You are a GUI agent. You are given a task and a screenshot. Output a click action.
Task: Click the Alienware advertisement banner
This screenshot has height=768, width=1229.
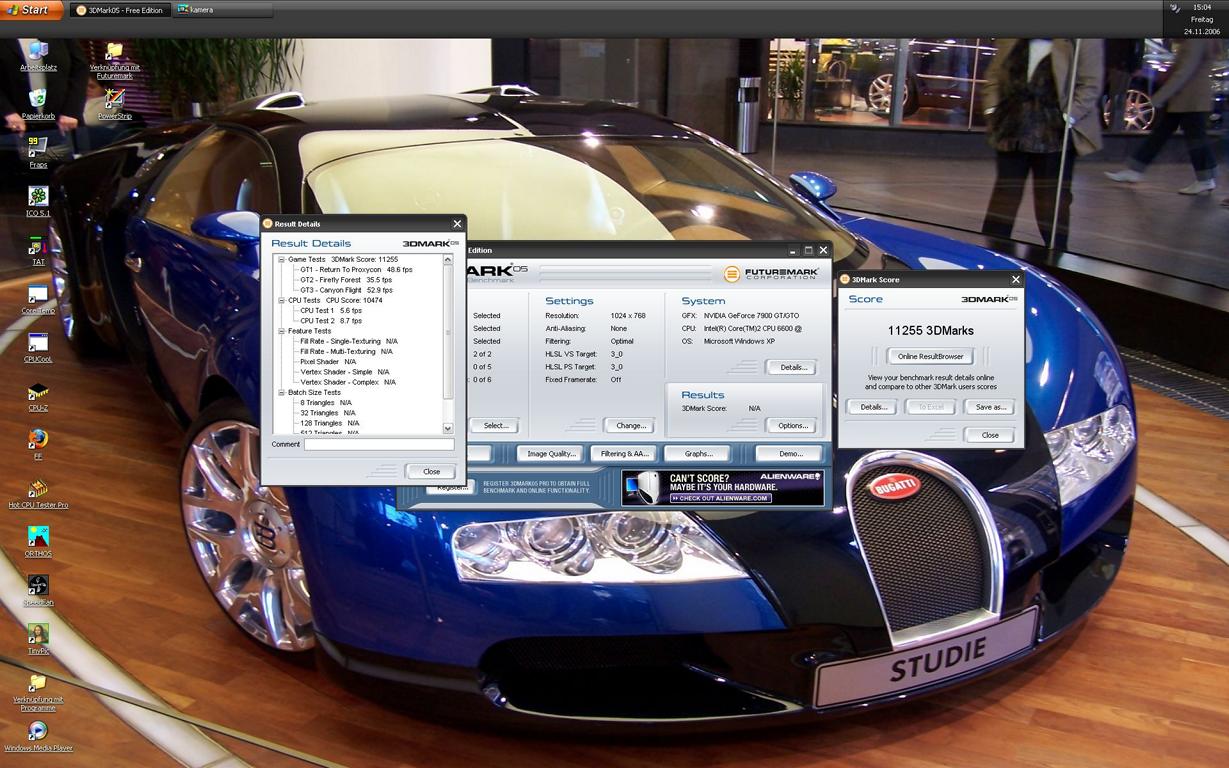(722, 488)
